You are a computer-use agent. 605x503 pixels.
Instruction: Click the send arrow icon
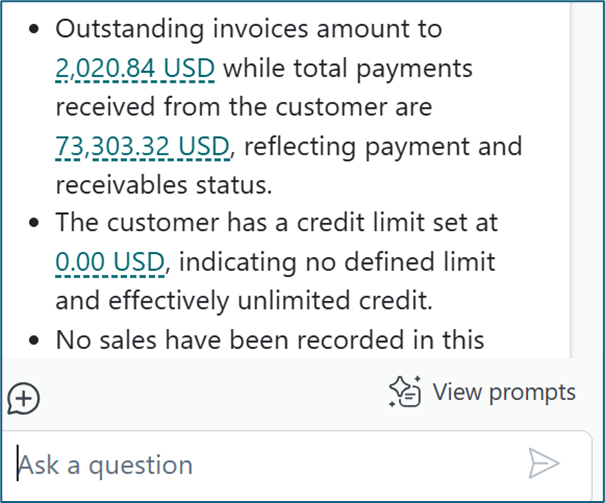coord(543,463)
